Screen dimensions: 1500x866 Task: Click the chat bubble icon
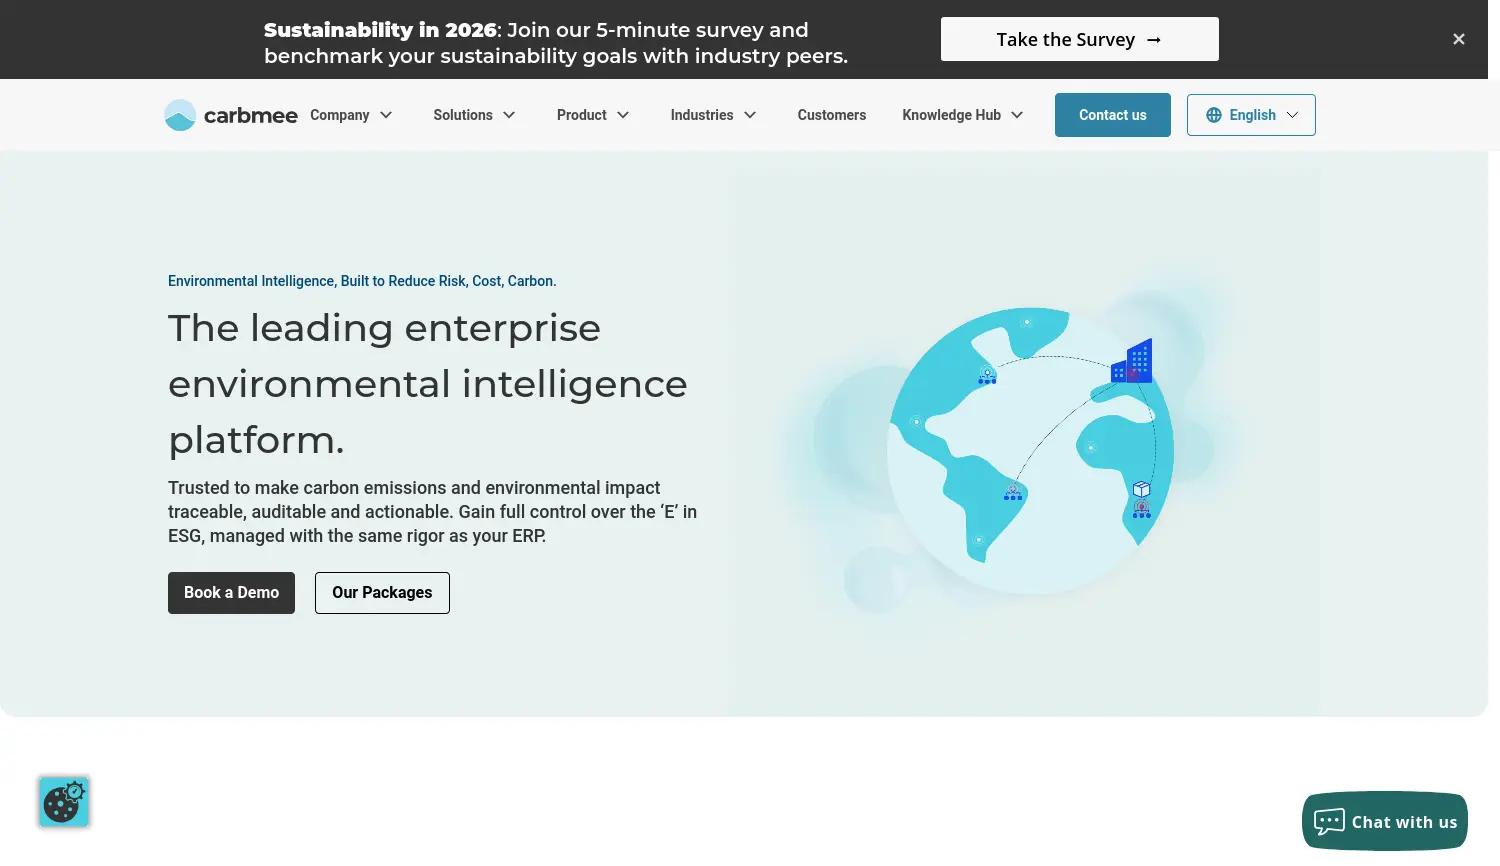pyautogui.click(x=1329, y=822)
